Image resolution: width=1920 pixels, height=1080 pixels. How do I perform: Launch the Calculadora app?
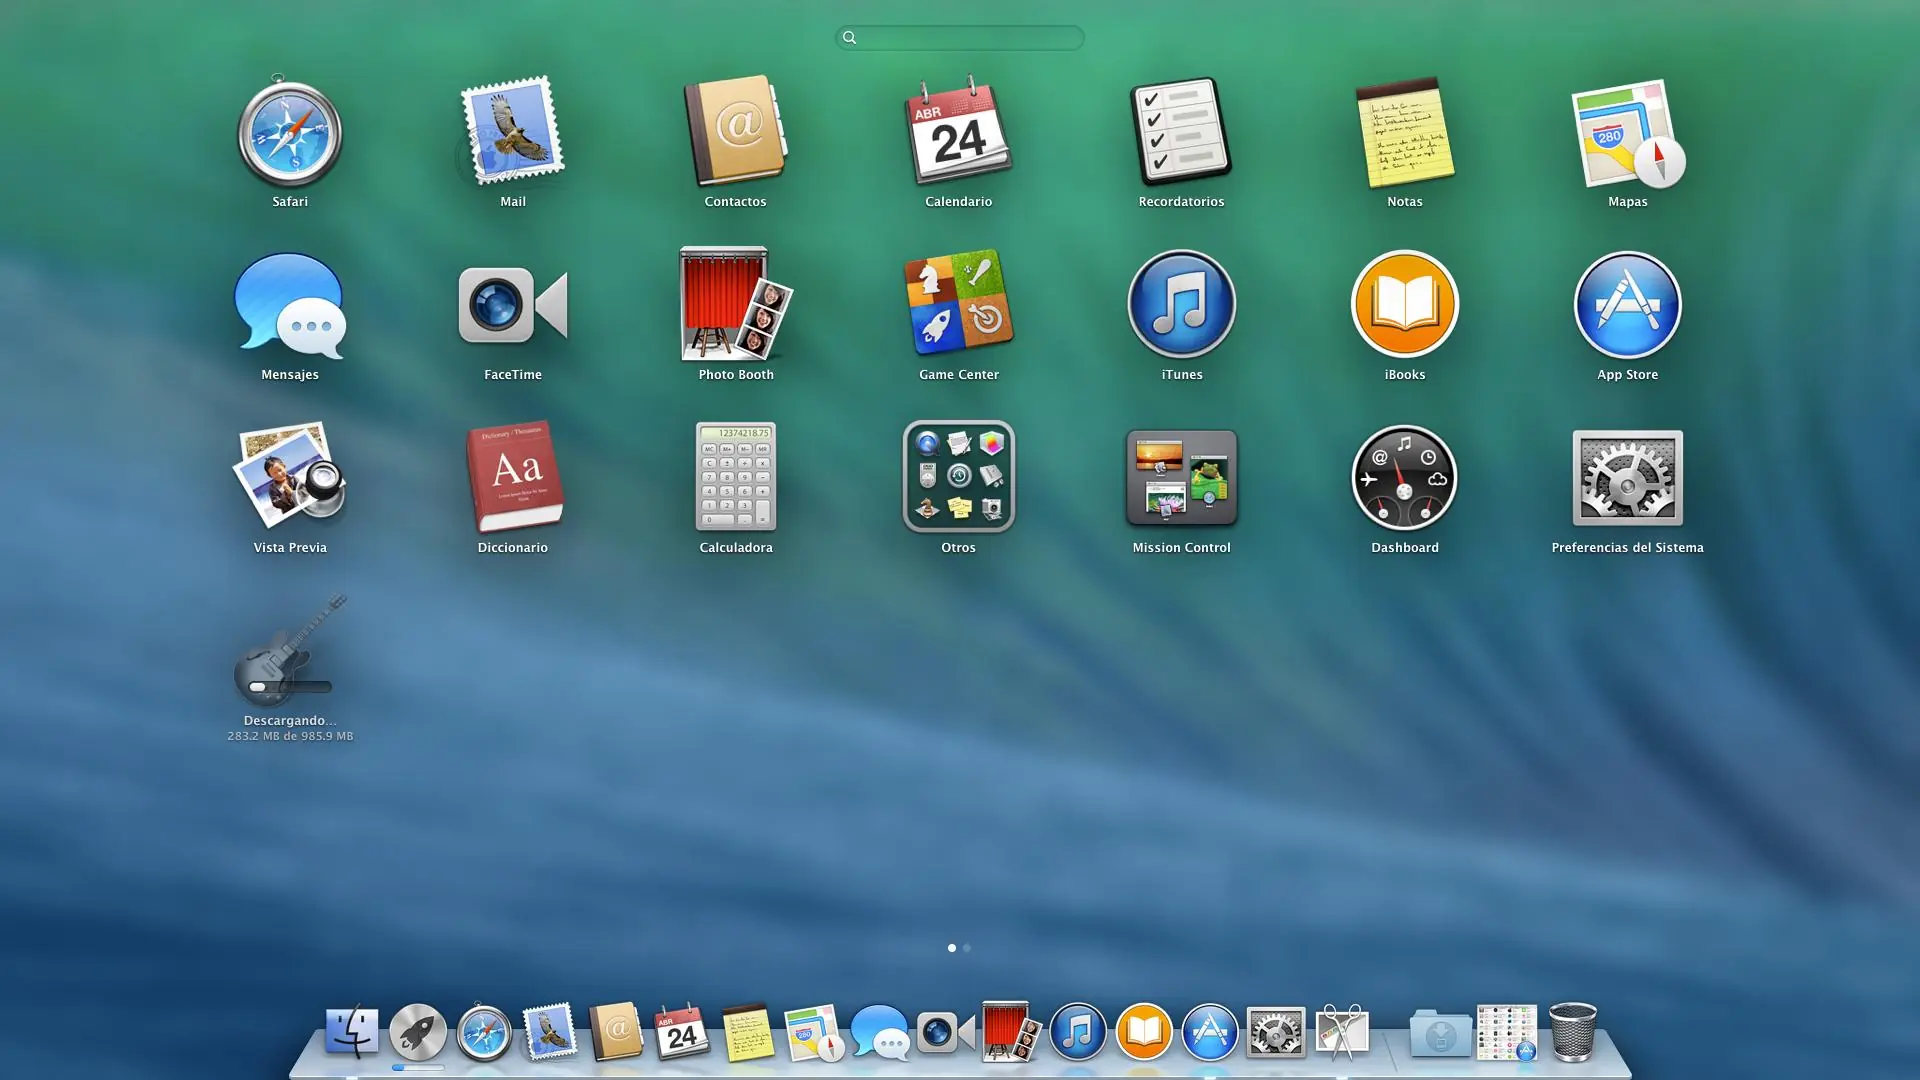[x=736, y=476]
